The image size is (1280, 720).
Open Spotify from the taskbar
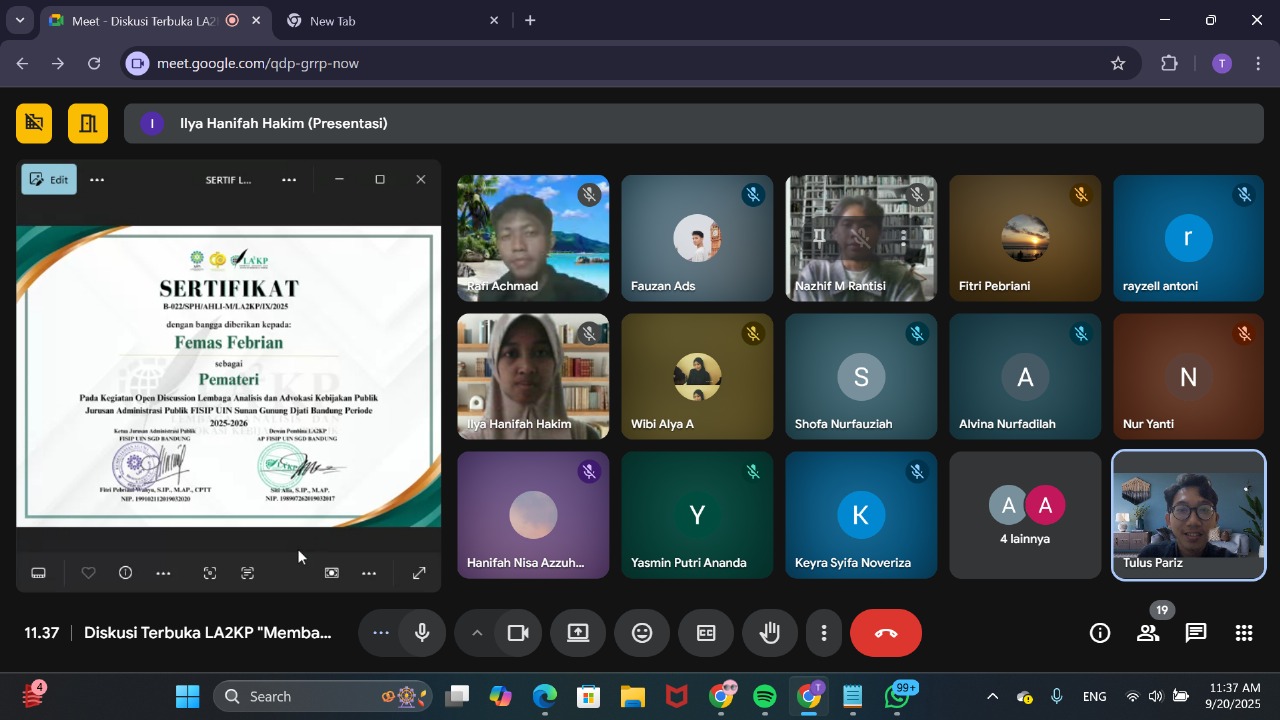click(765, 696)
